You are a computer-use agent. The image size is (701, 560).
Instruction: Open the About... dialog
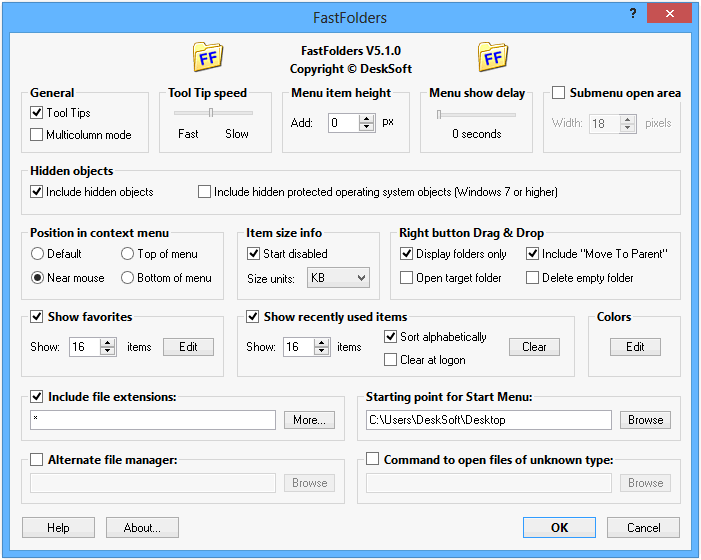coord(142,528)
